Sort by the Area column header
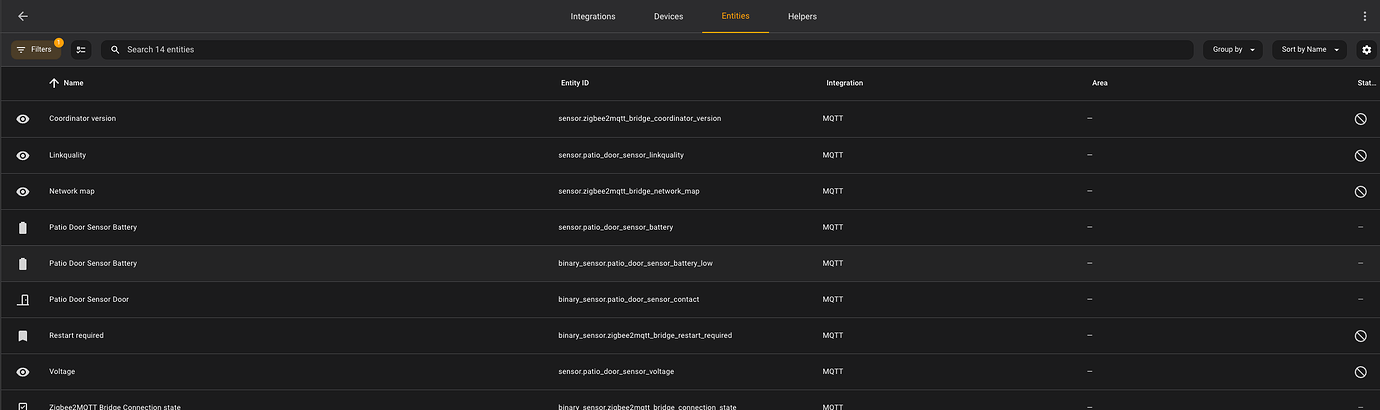Screen dimensions: 1380x410 pyautogui.click(x=1099, y=83)
